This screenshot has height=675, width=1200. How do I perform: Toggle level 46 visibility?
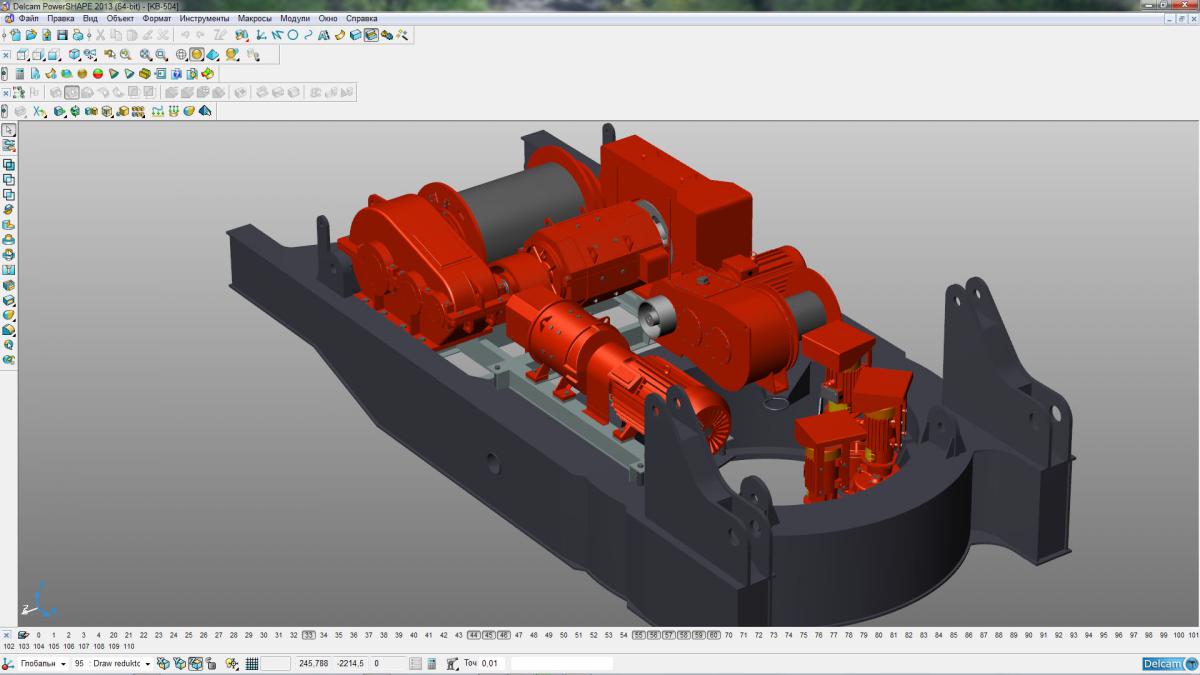(x=503, y=635)
